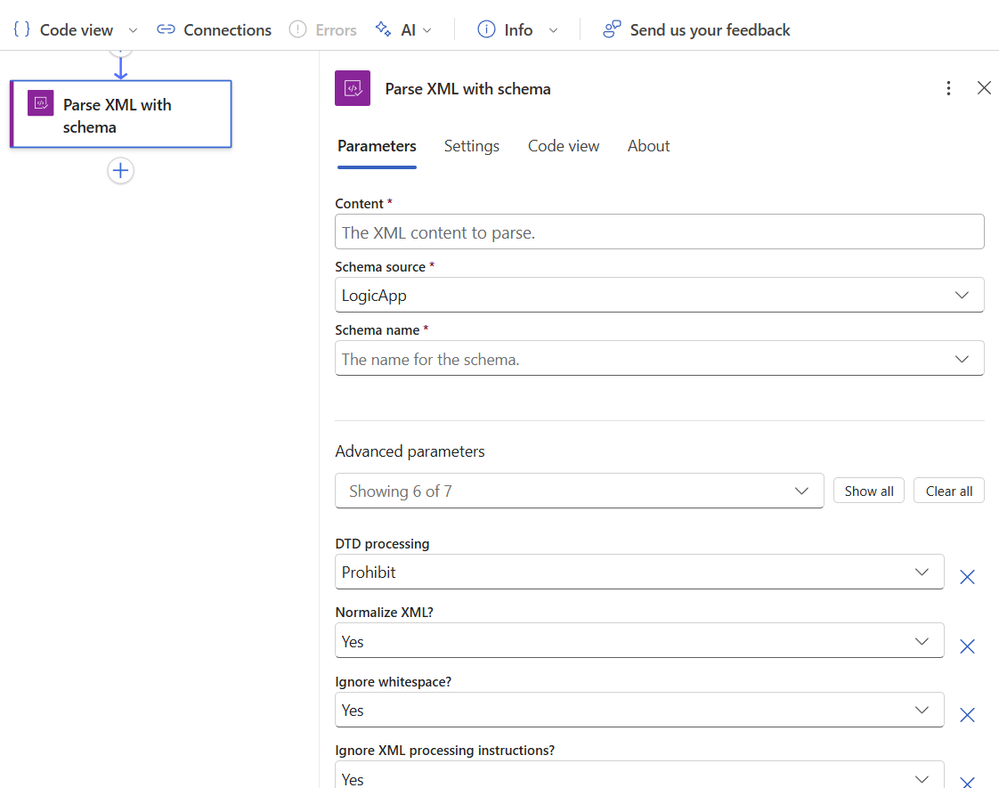999x788 pixels.
Task: Click the plus icon below the Parse XML node
Action: [x=120, y=171]
